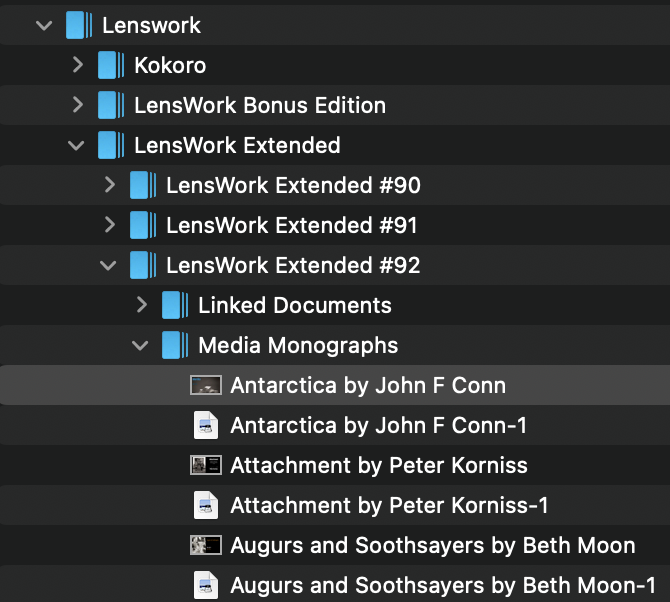670x602 pixels.
Task: Expand LensWork Extended #90
Action: coord(110,185)
